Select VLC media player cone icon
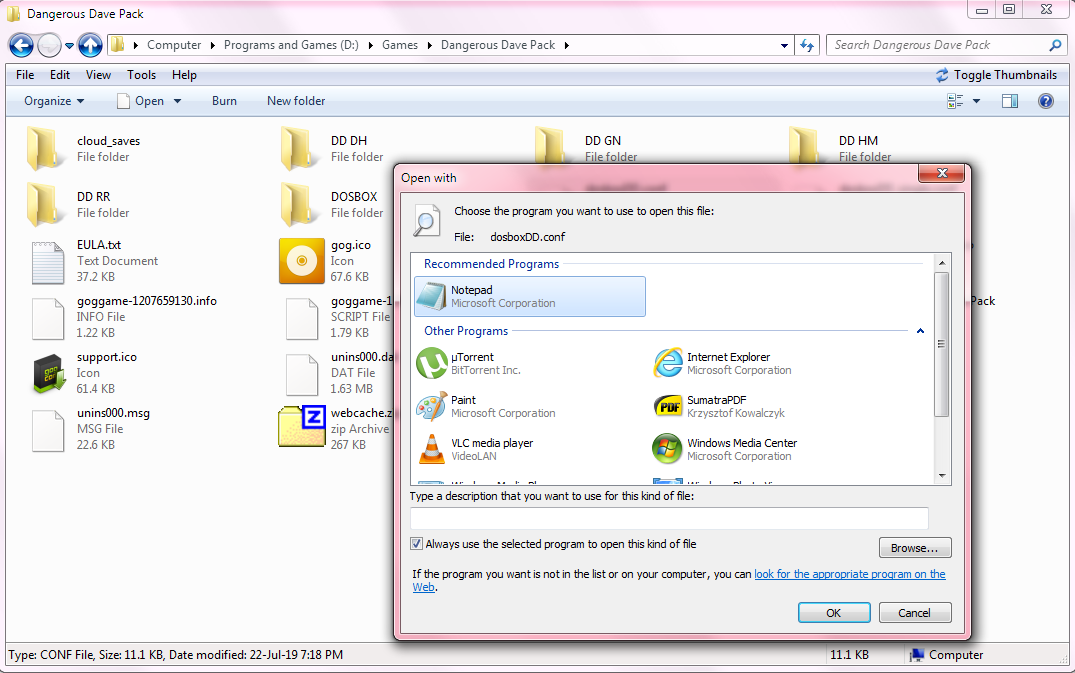This screenshot has height=673, width=1075. coord(432,450)
